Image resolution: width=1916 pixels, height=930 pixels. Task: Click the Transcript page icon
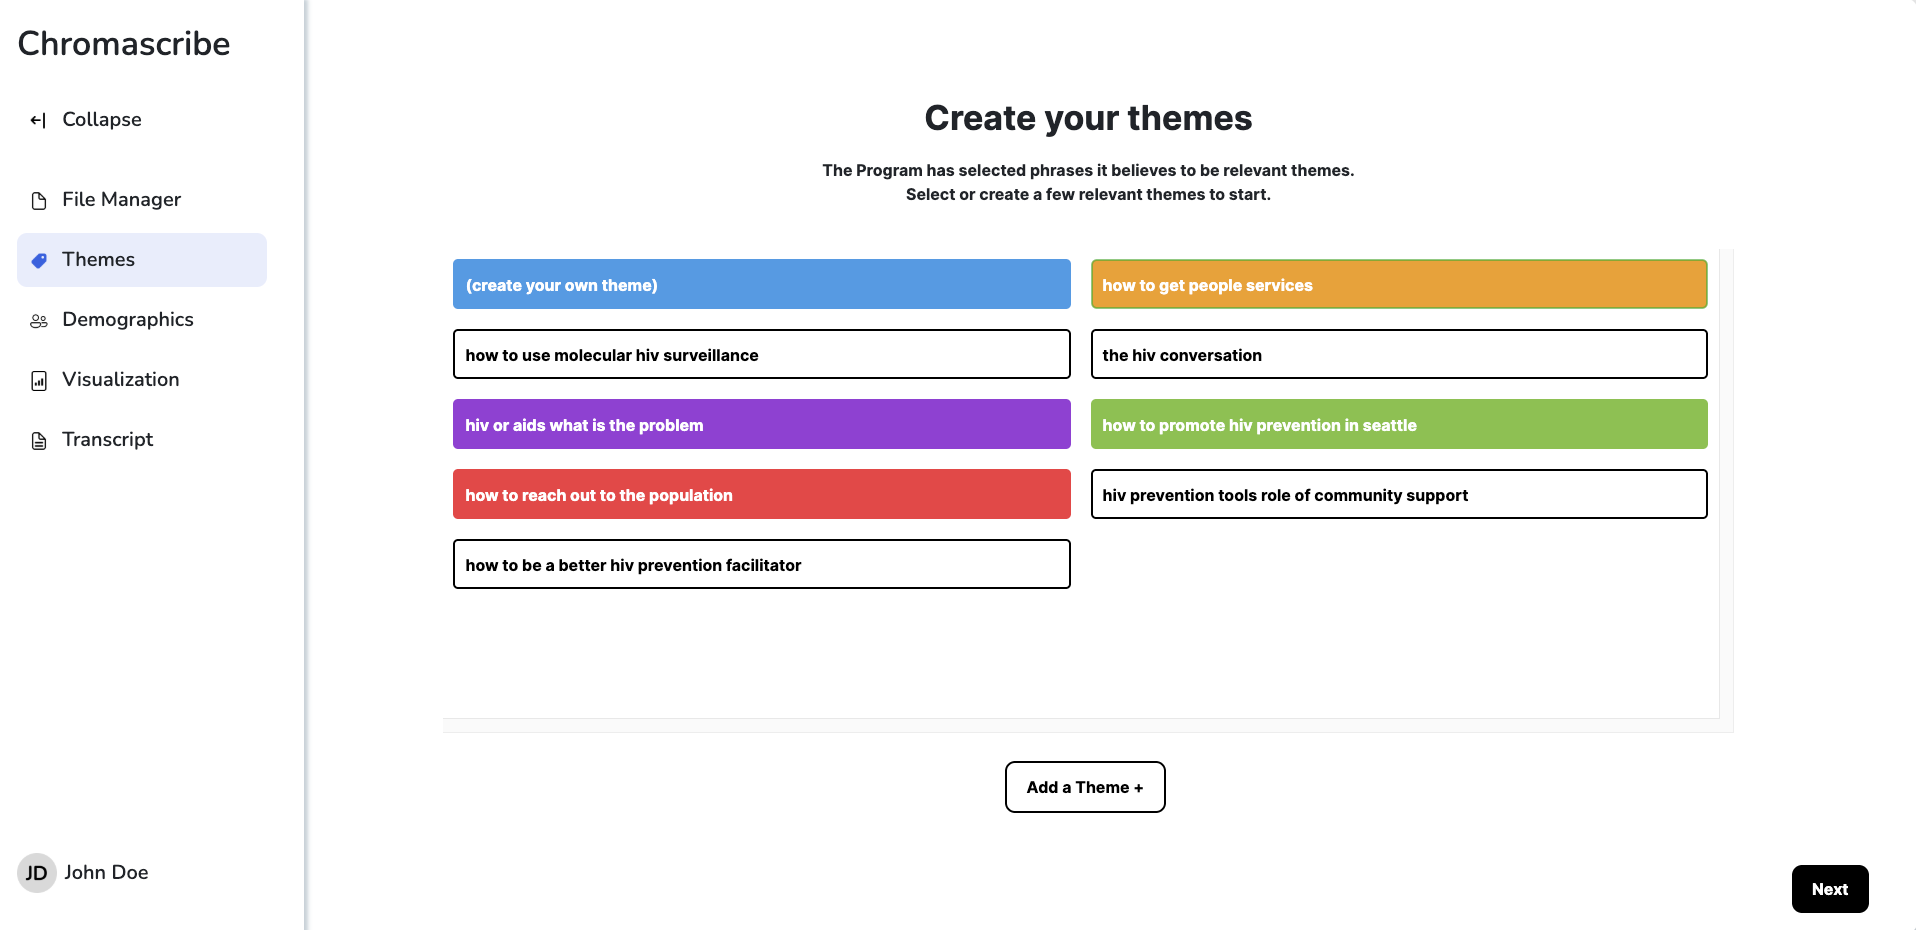click(39, 441)
